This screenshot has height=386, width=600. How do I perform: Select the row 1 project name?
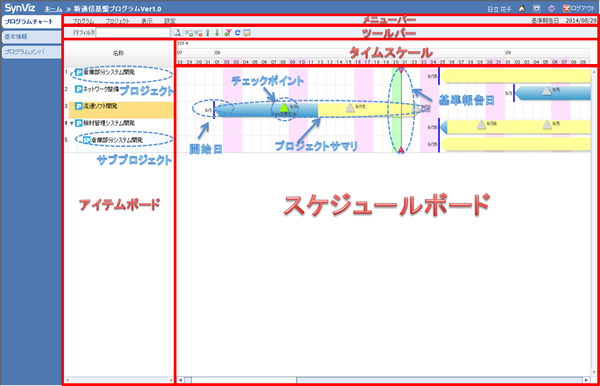[109, 72]
